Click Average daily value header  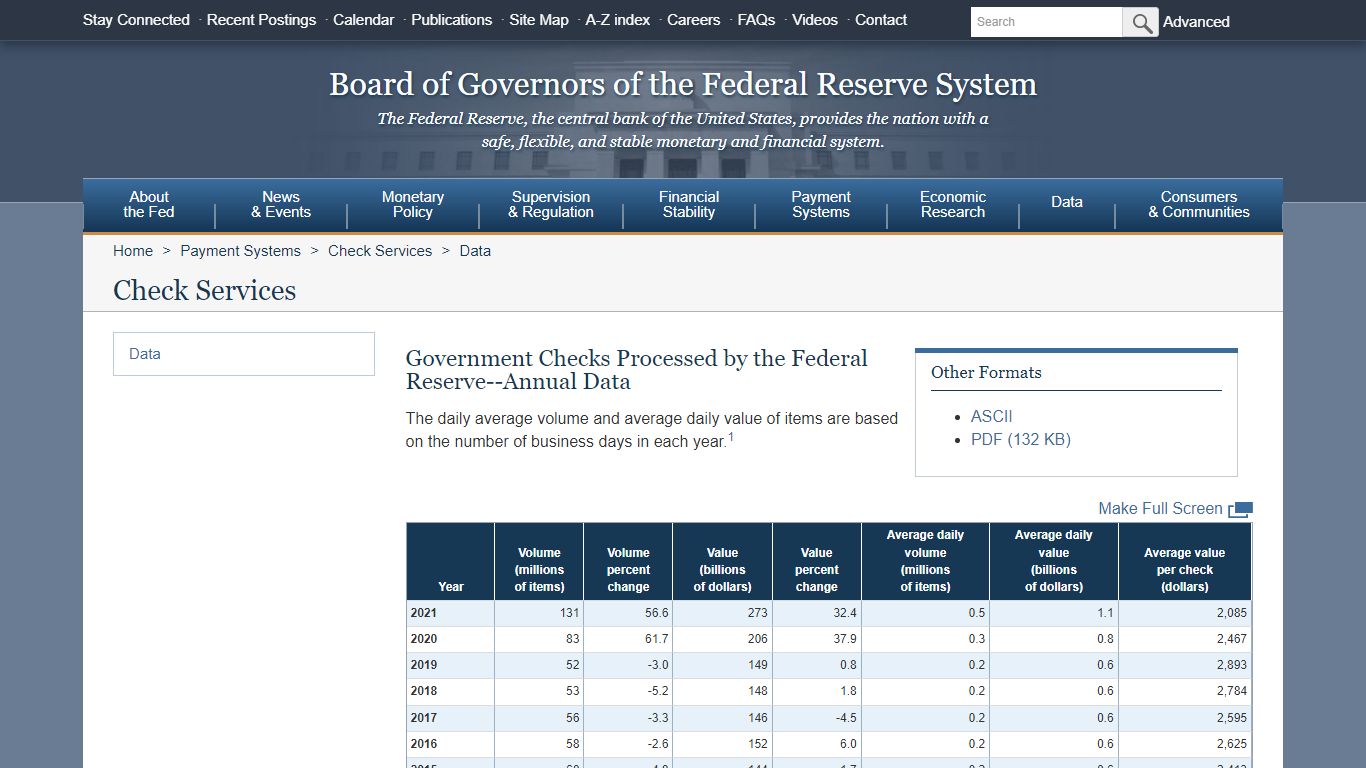(x=1054, y=561)
